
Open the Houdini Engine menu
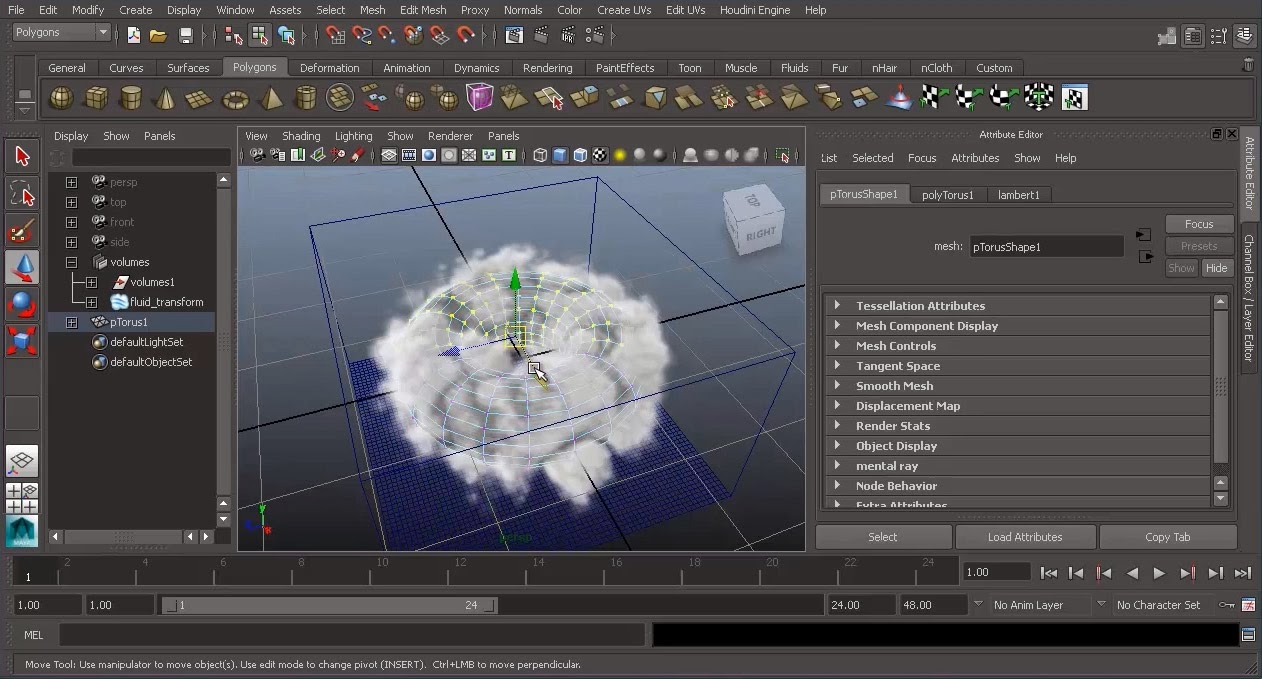tap(755, 11)
